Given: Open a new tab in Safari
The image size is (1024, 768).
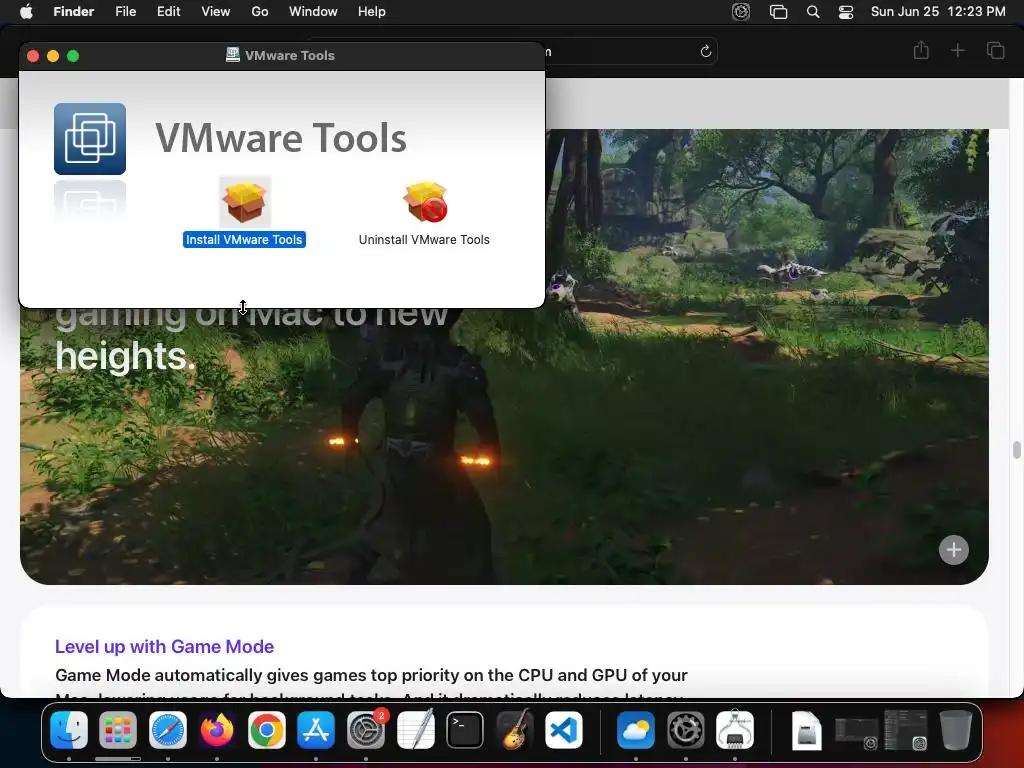Looking at the screenshot, I should click(x=957, y=50).
